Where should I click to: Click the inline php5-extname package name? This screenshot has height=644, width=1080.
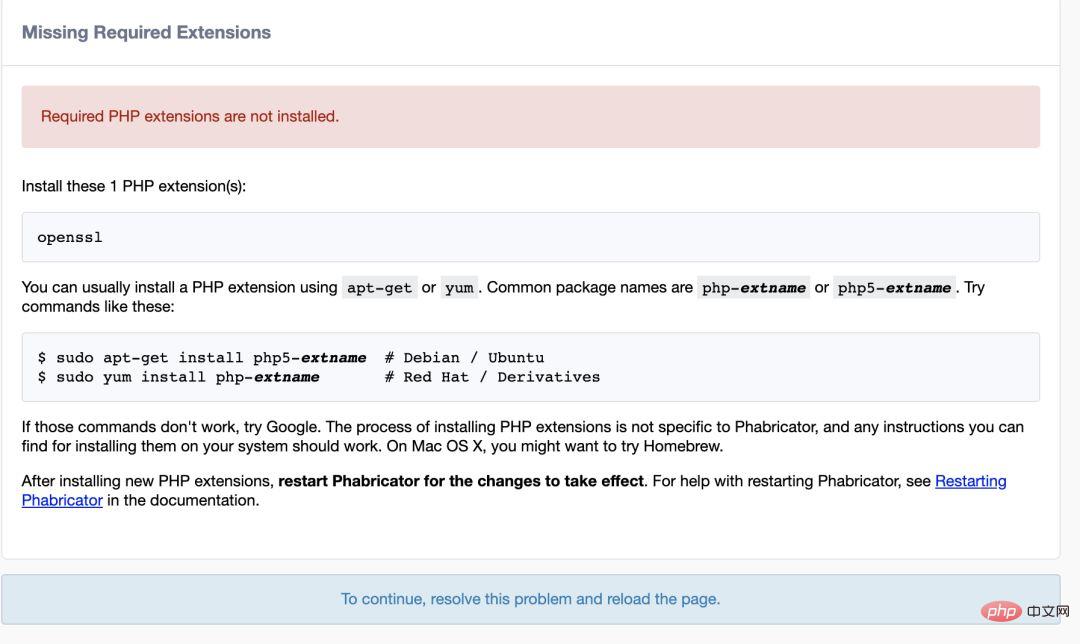tap(894, 288)
